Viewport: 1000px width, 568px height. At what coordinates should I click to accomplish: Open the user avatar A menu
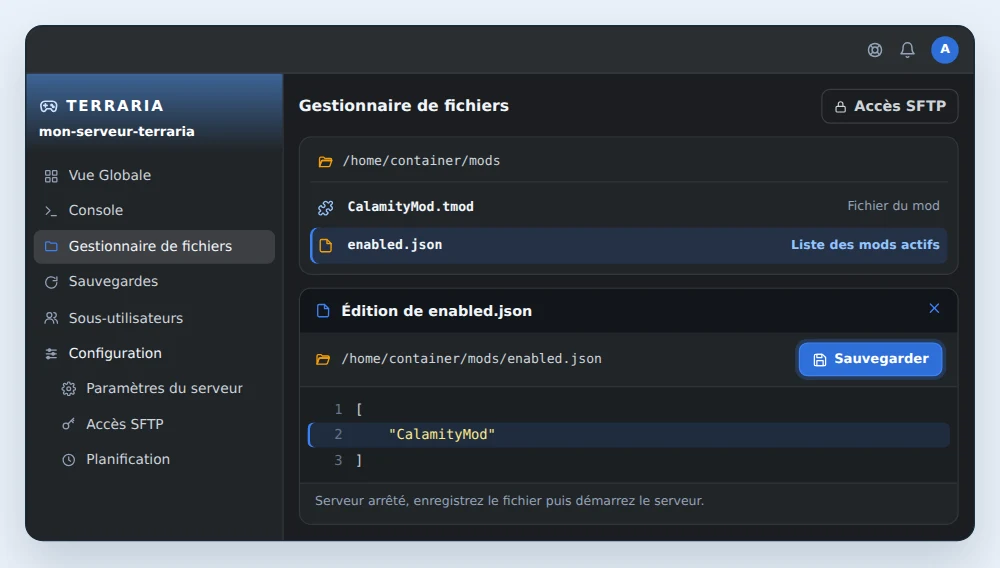click(945, 50)
